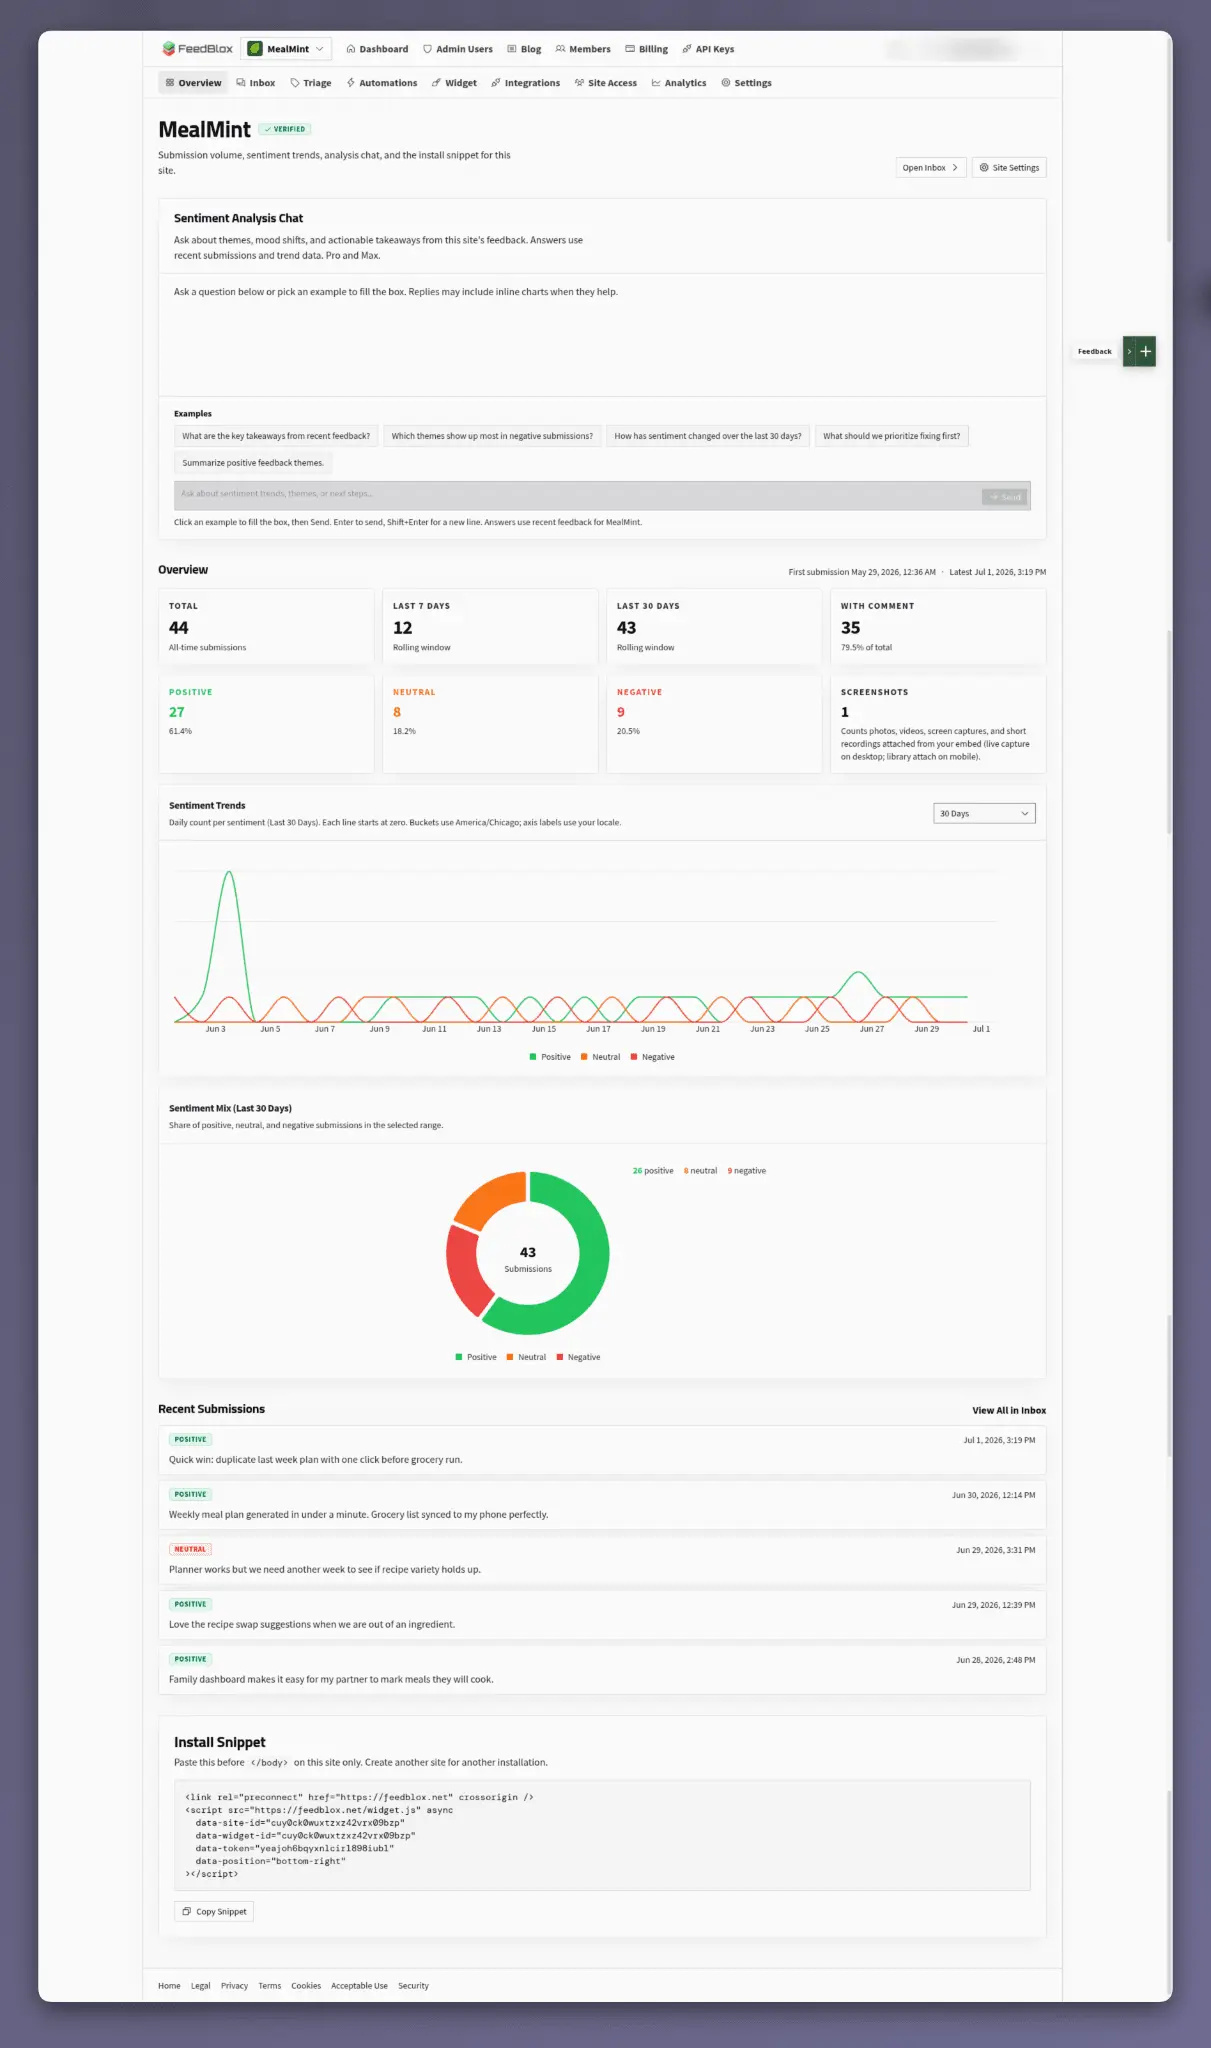Viewport: 1211px width, 2048px height.
Task: Open the Security footer link
Action: (413, 1986)
